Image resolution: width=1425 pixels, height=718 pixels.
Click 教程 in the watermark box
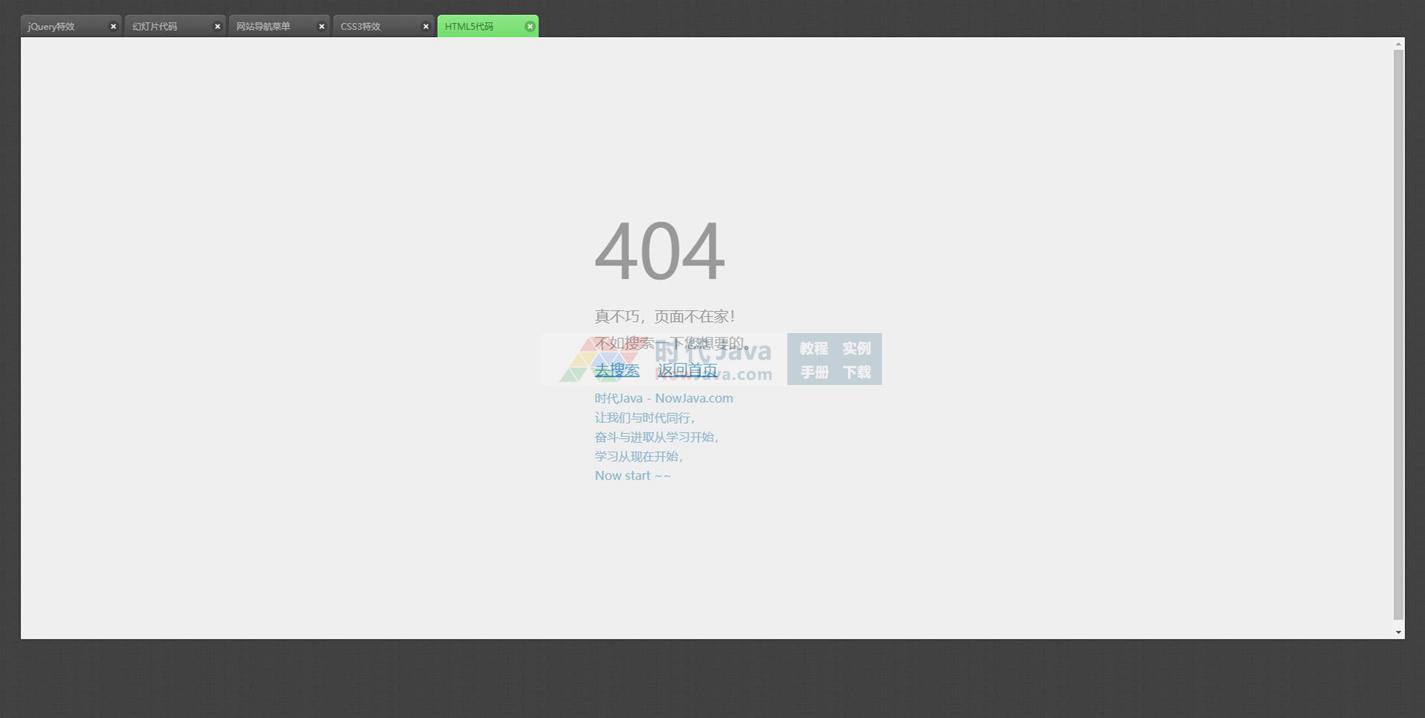[813, 348]
